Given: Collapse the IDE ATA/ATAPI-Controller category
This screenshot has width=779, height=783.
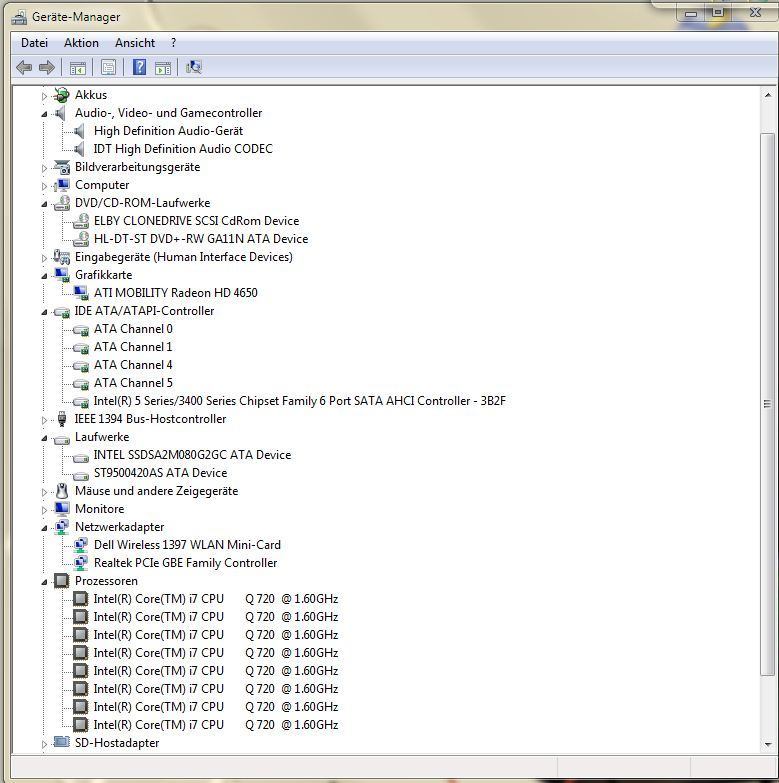Looking at the screenshot, I should tap(44, 312).
